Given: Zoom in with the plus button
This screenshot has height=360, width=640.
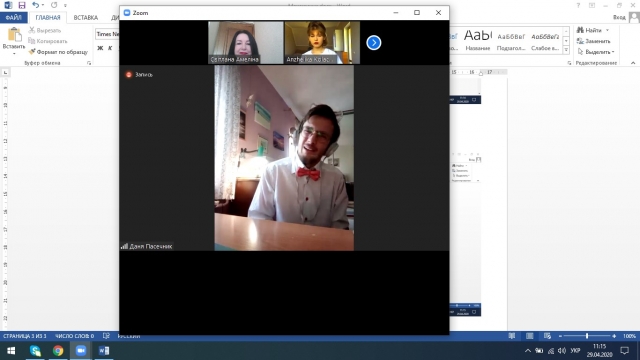Looking at the screenshot, I should [x=614, y=336].
